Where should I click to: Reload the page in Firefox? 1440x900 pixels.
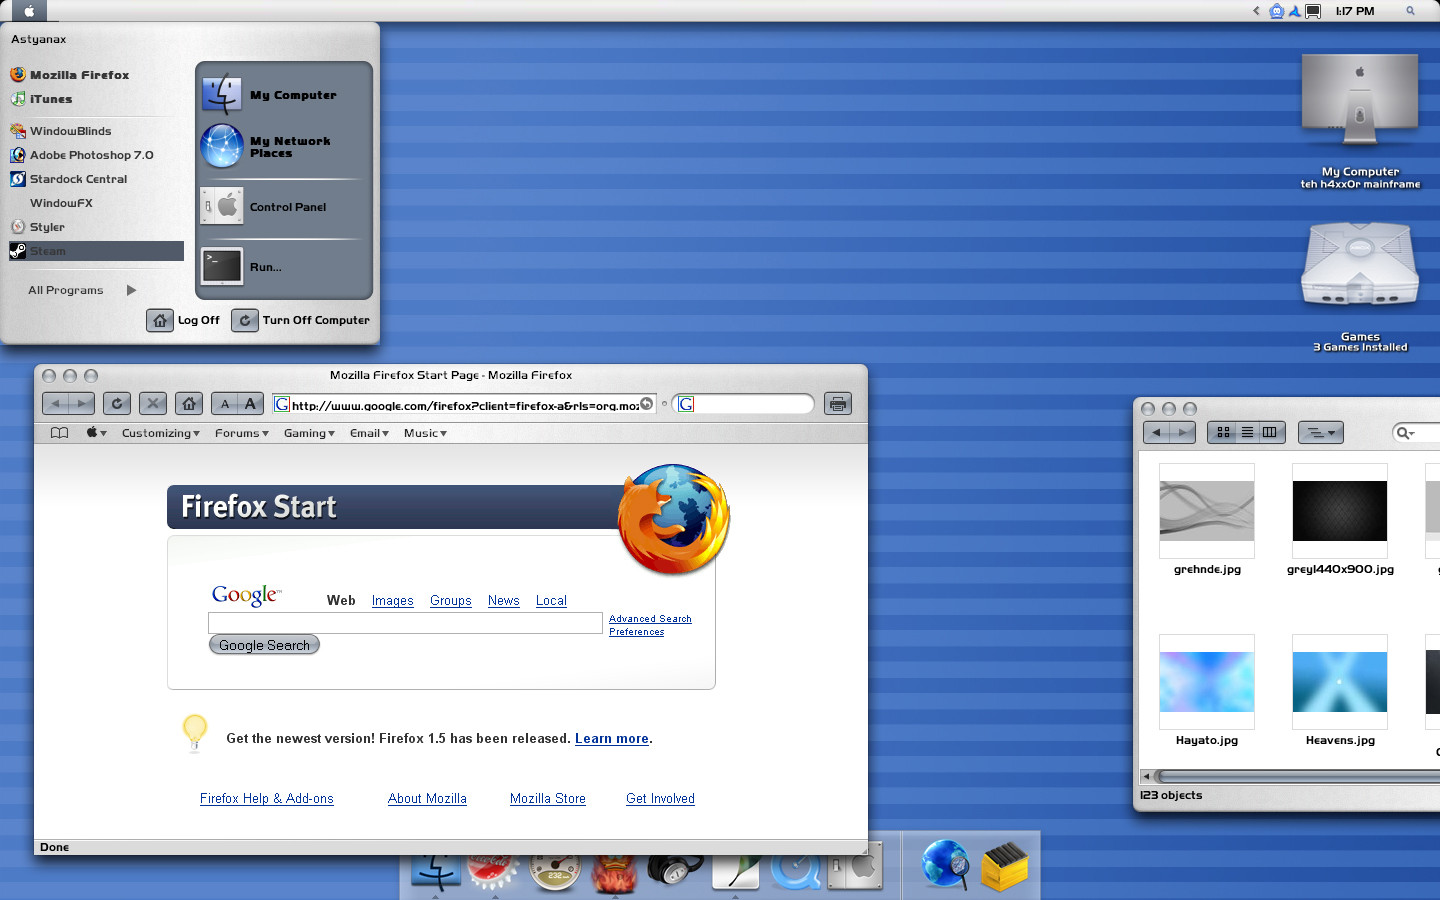point(117,404)
